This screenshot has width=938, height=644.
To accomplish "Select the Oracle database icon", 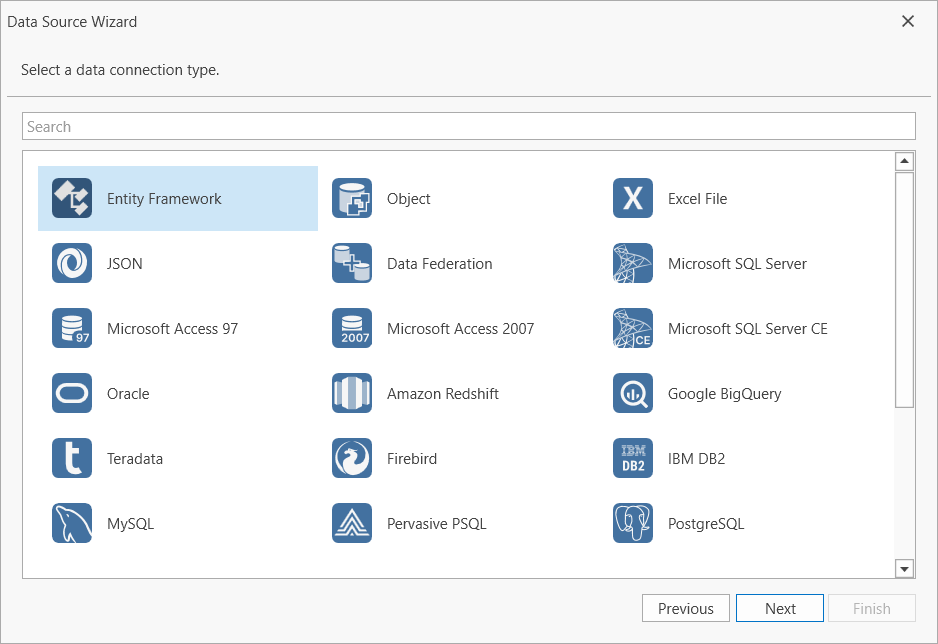I will click(x=70, y=393).
